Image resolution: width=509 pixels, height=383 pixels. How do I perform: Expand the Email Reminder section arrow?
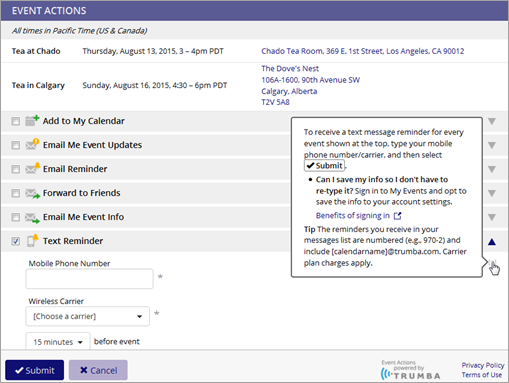(x=492, y=169)
